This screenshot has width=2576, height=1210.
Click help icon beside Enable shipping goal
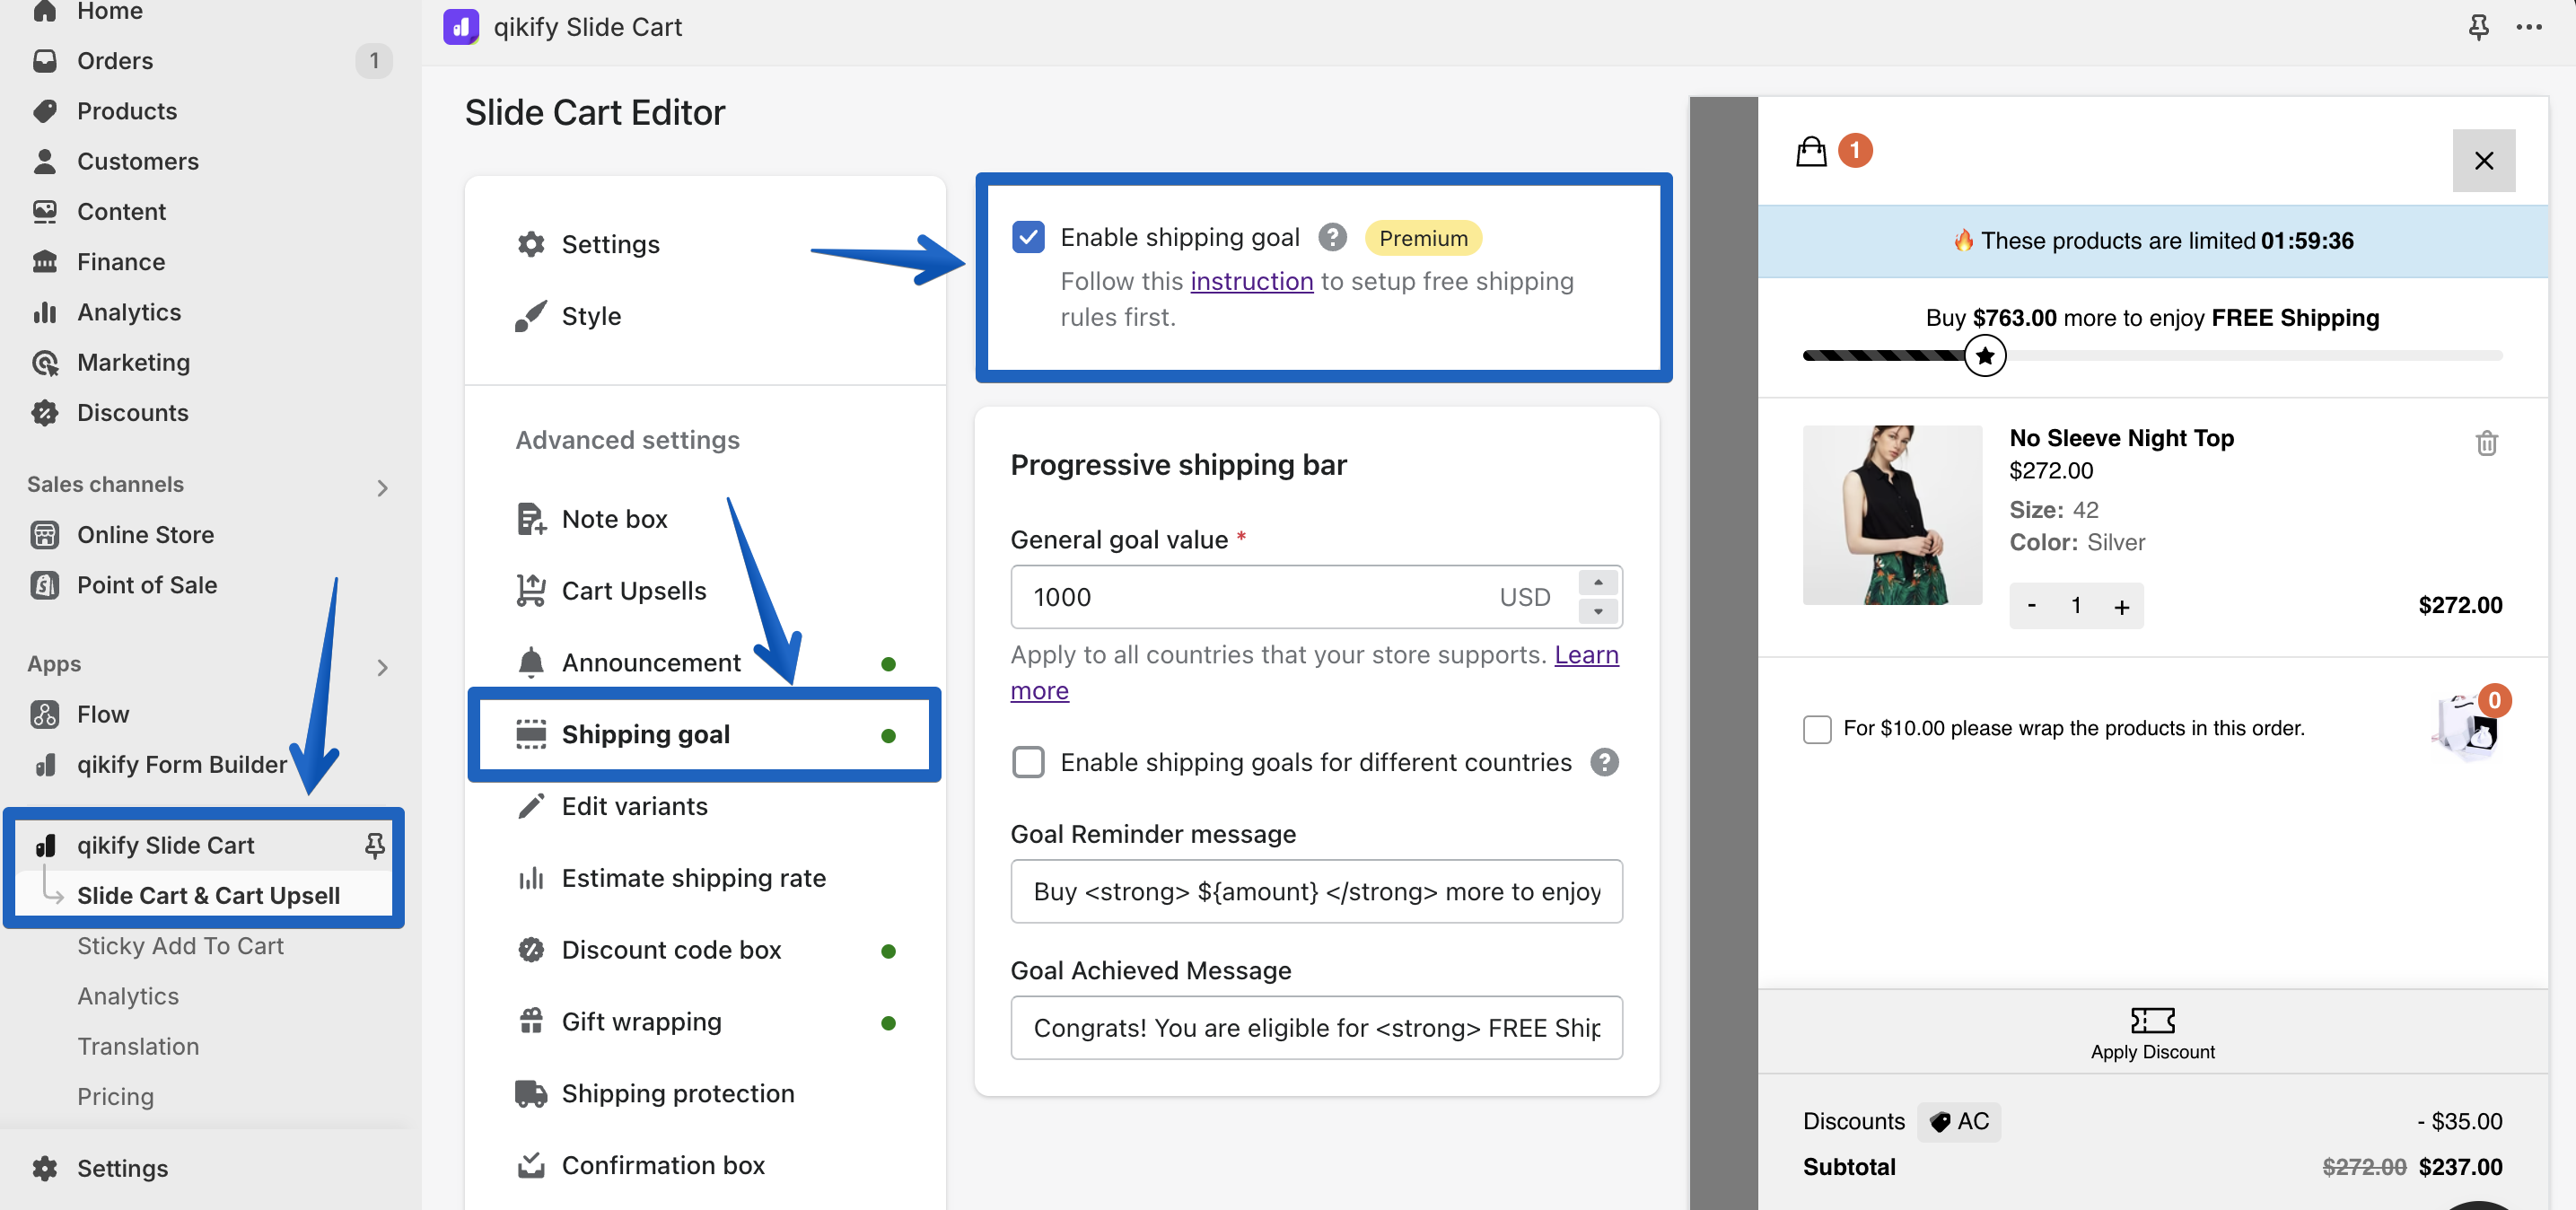[x=1332, y=237]
